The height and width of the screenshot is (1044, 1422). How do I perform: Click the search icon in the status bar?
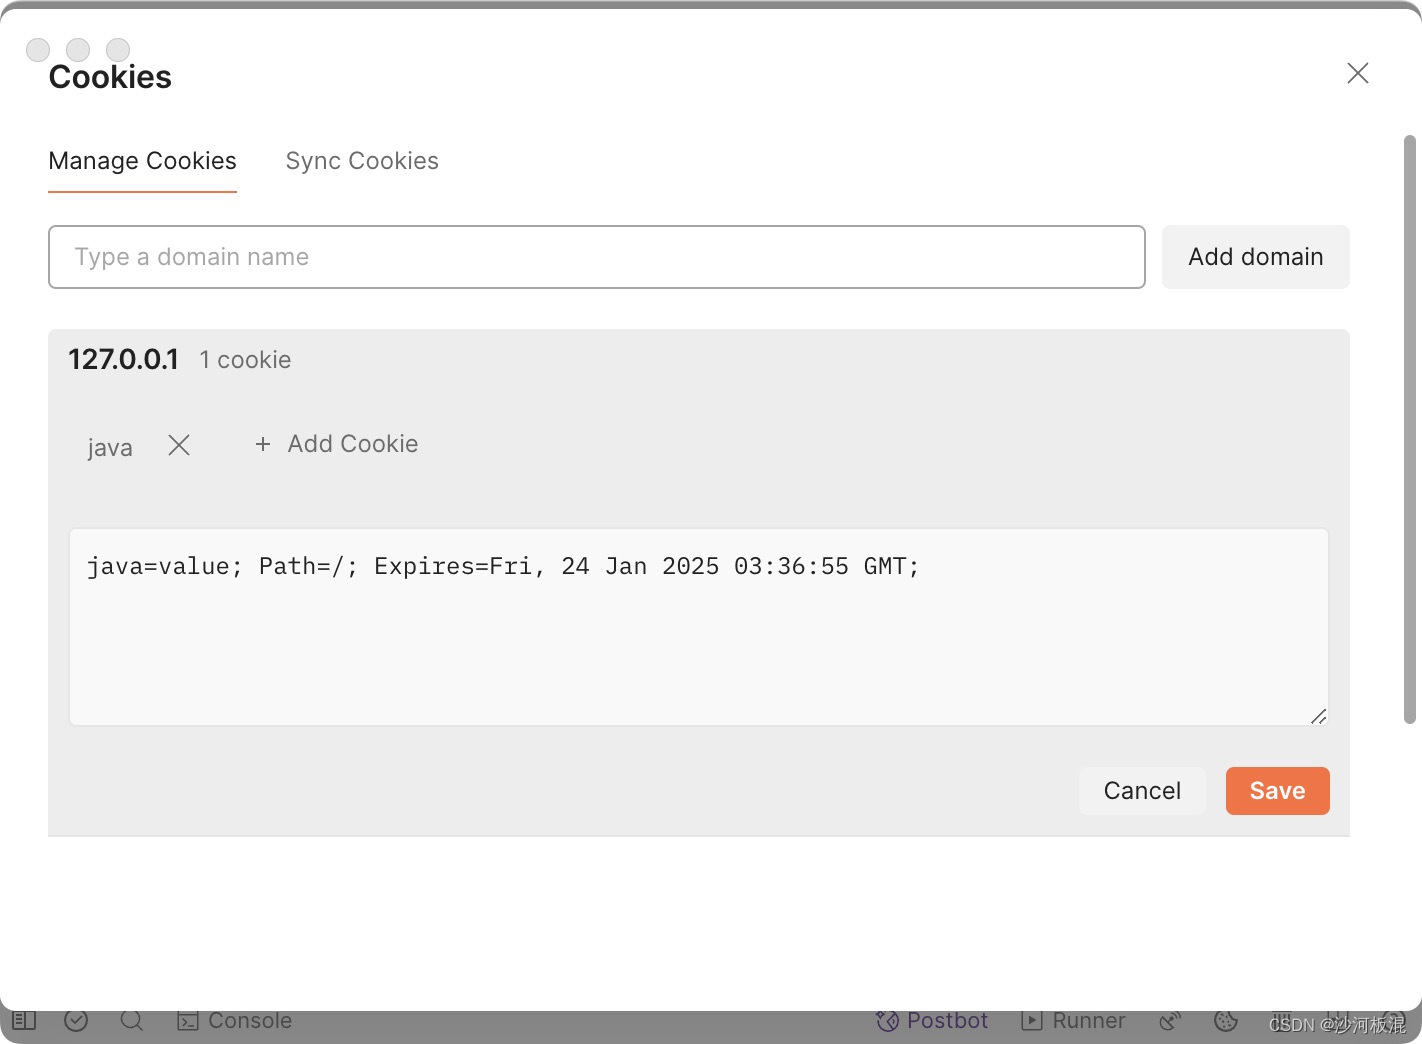pyautogui.click(x=131, y=1020)
